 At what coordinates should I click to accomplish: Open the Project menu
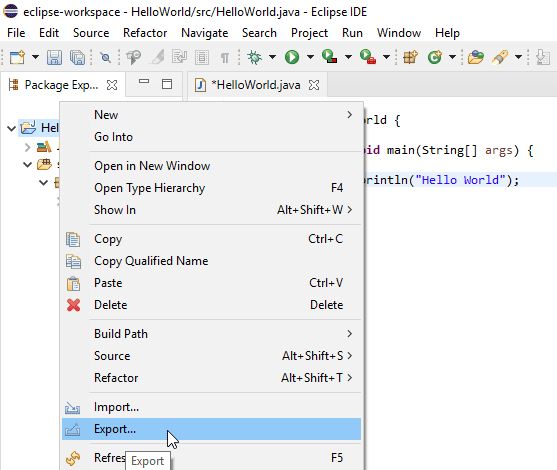tap(309, 33)
